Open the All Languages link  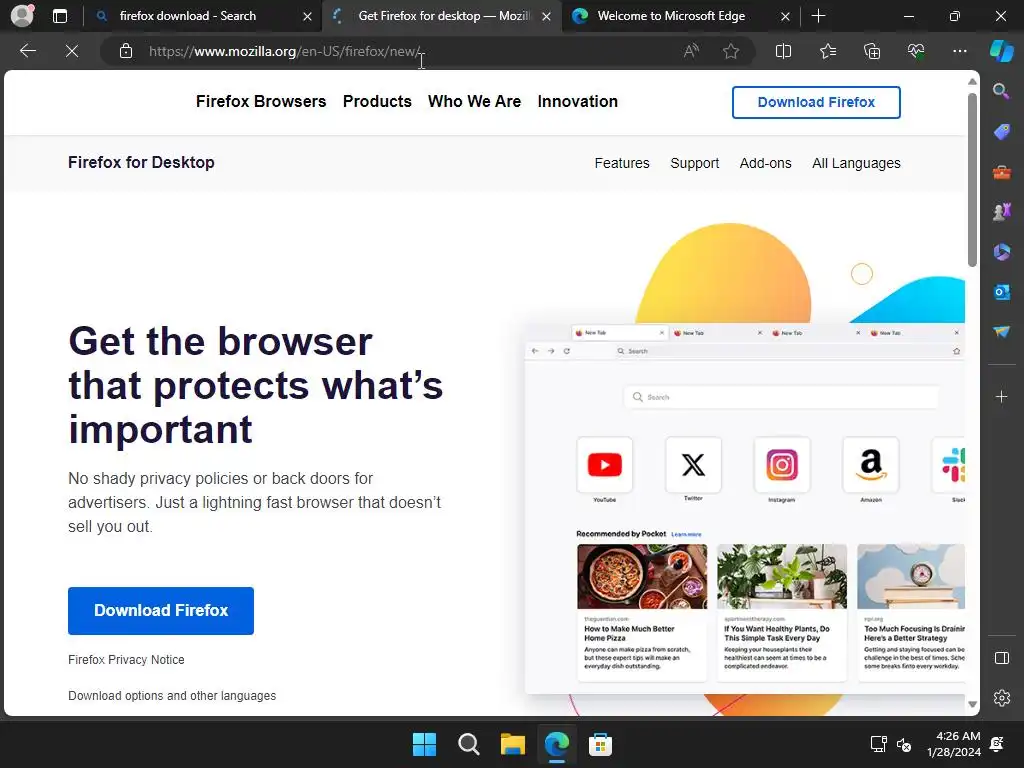tap(856, 163)
